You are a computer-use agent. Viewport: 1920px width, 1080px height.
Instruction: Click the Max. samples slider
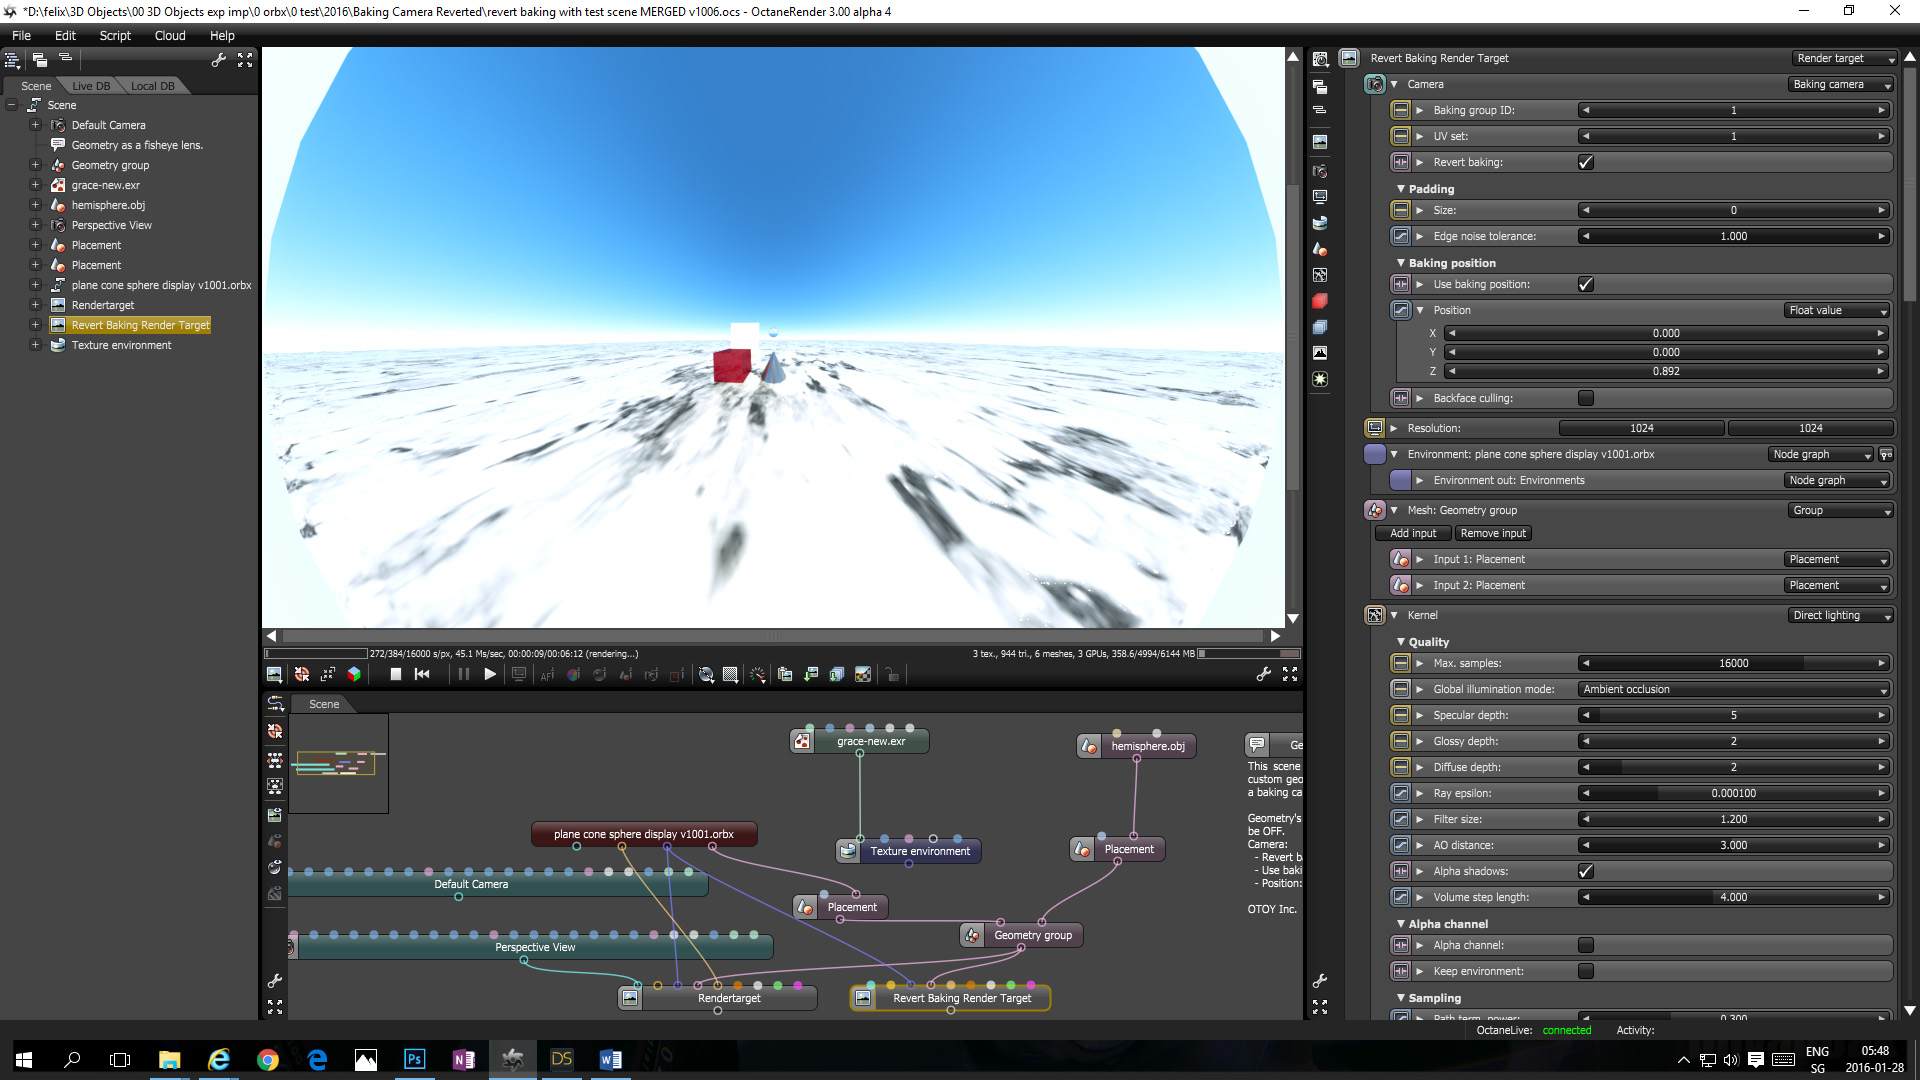[x=1733, y=663]
